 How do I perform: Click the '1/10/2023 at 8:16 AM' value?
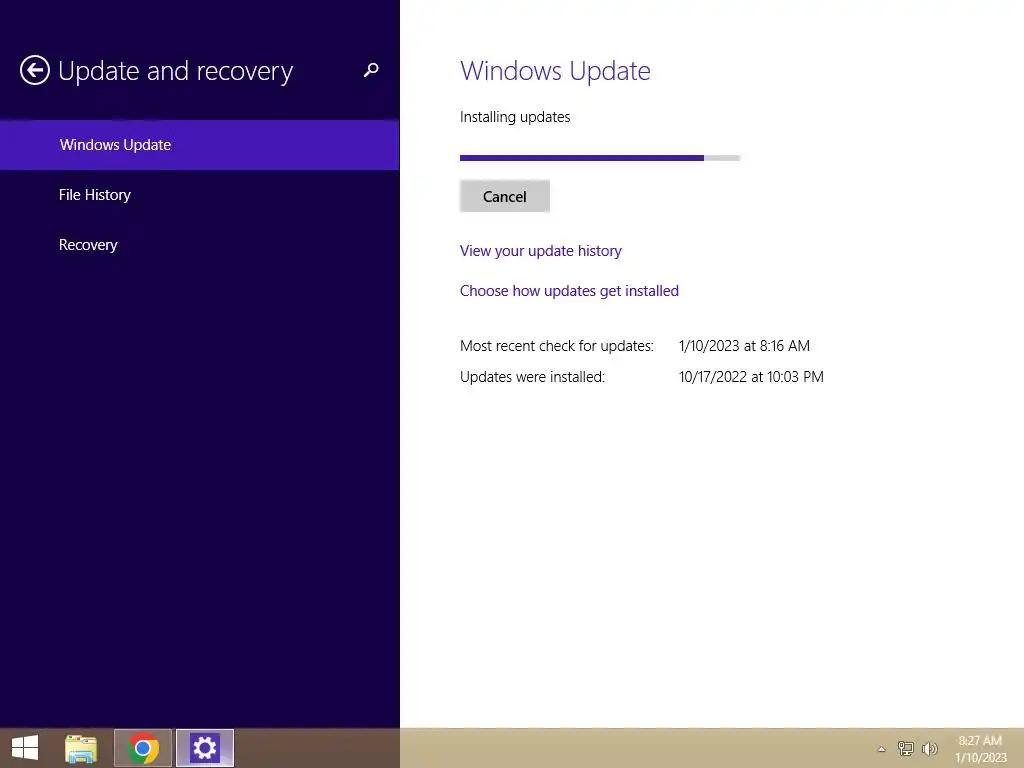[x=744, y=346]
